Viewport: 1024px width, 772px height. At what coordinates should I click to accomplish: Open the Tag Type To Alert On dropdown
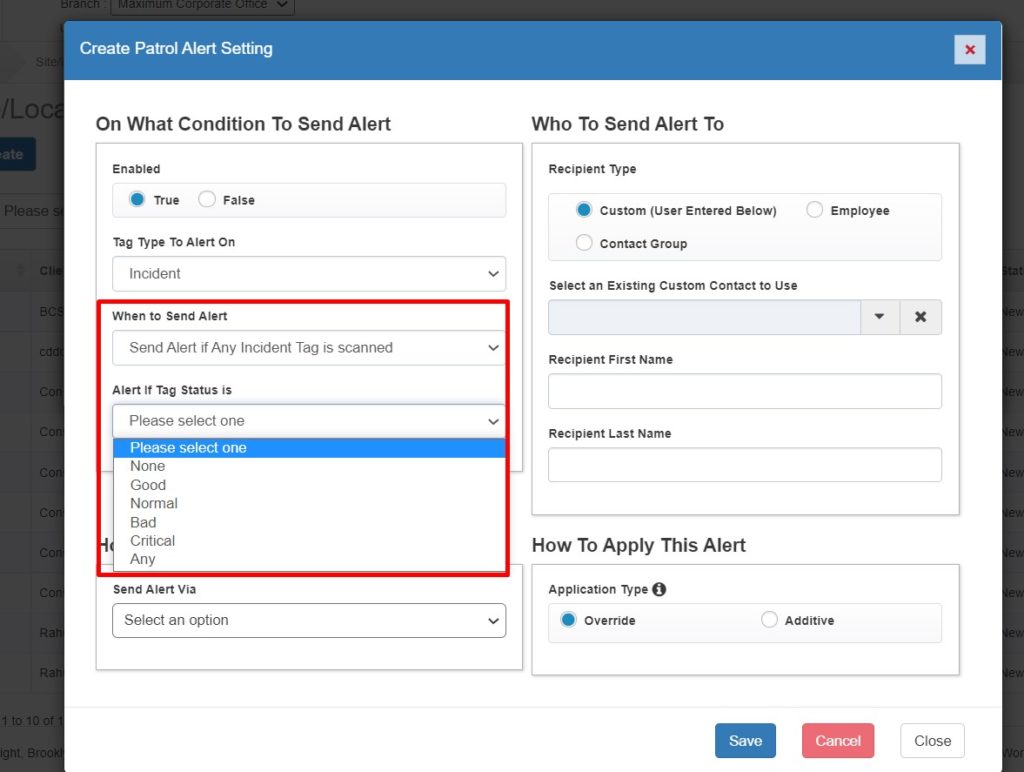click(x=308, y=274)
